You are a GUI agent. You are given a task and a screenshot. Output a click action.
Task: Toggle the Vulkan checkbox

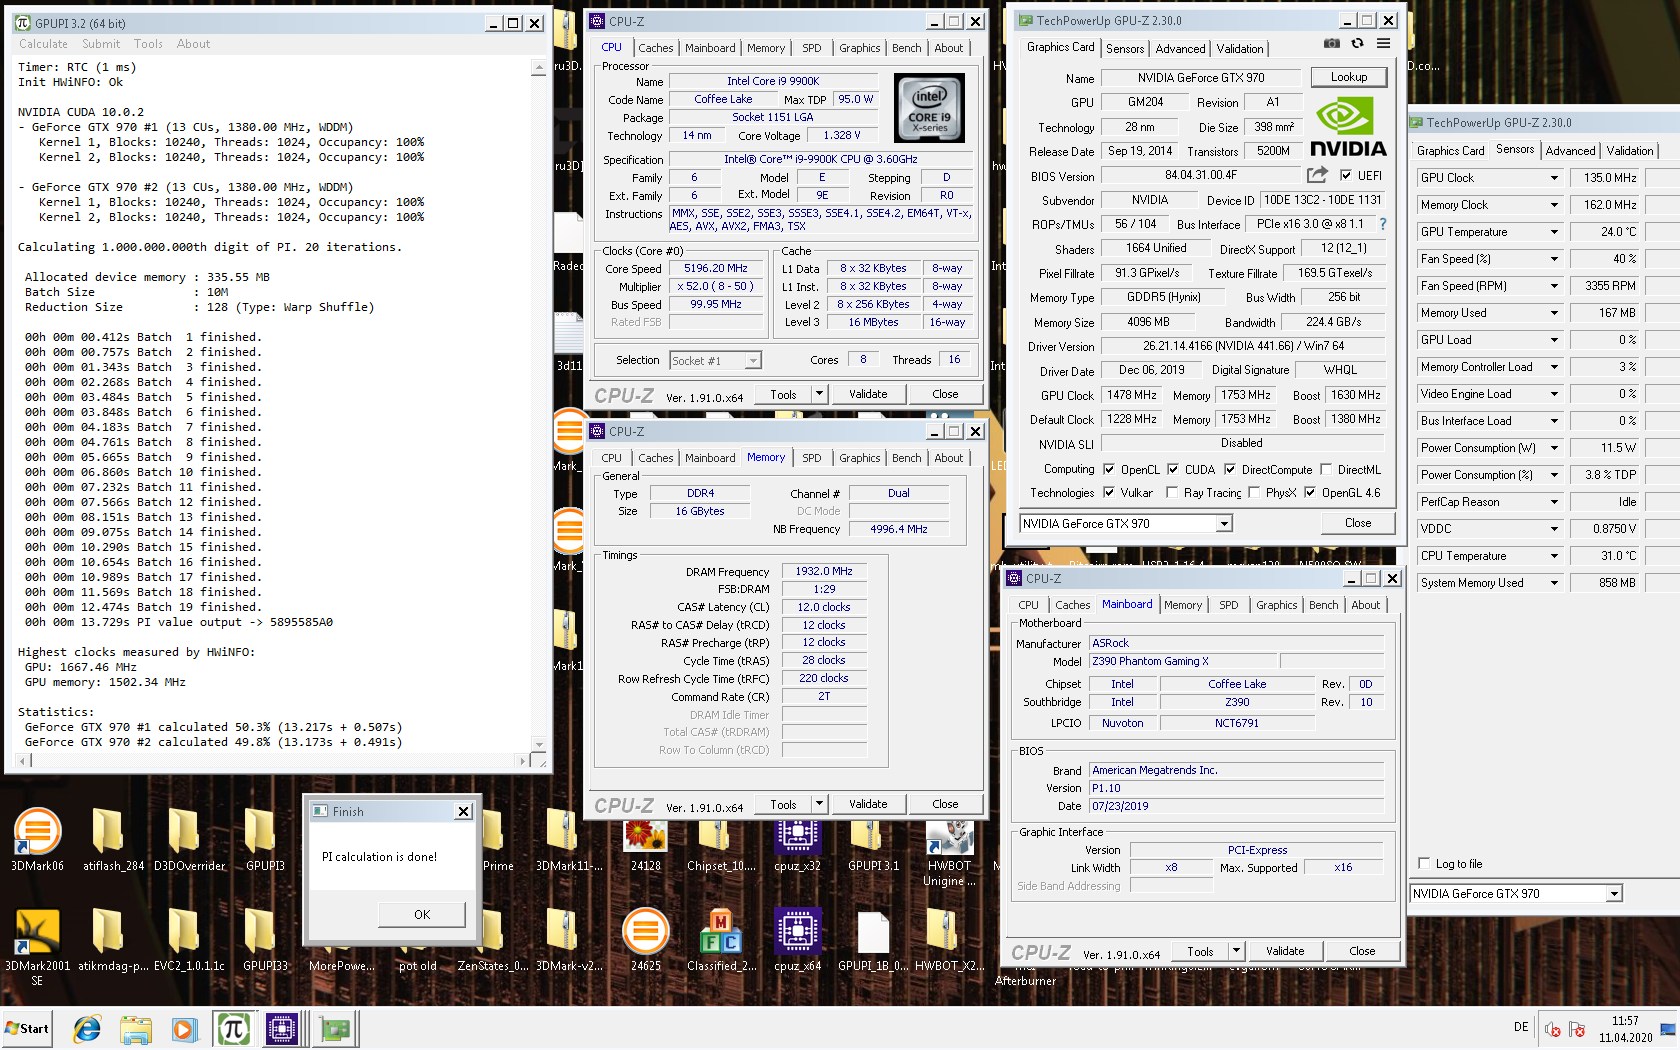pos(1108,492)
